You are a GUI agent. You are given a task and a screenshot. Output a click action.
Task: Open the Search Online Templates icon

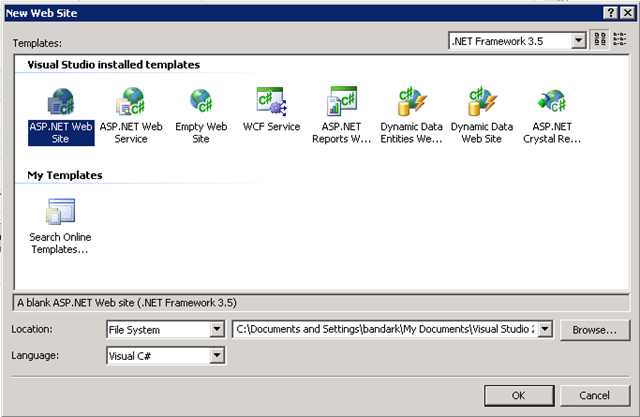(60, 211)
